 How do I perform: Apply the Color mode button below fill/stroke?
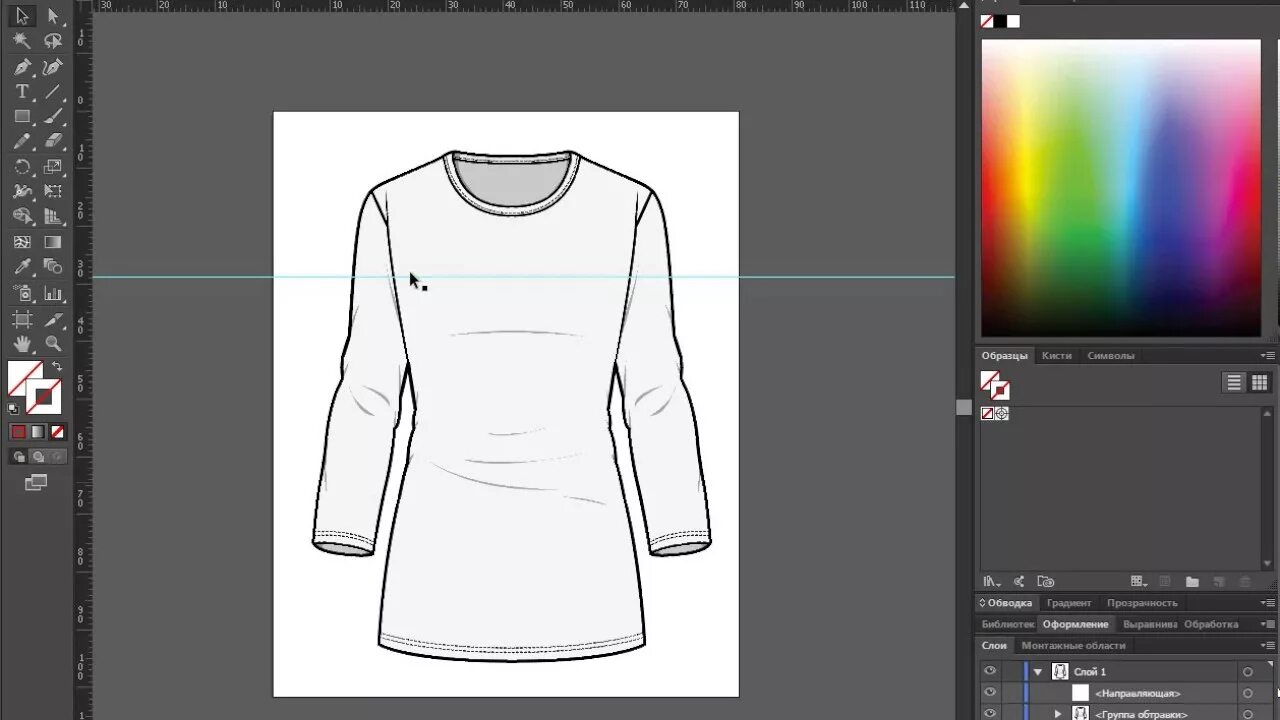pos(18,432)
